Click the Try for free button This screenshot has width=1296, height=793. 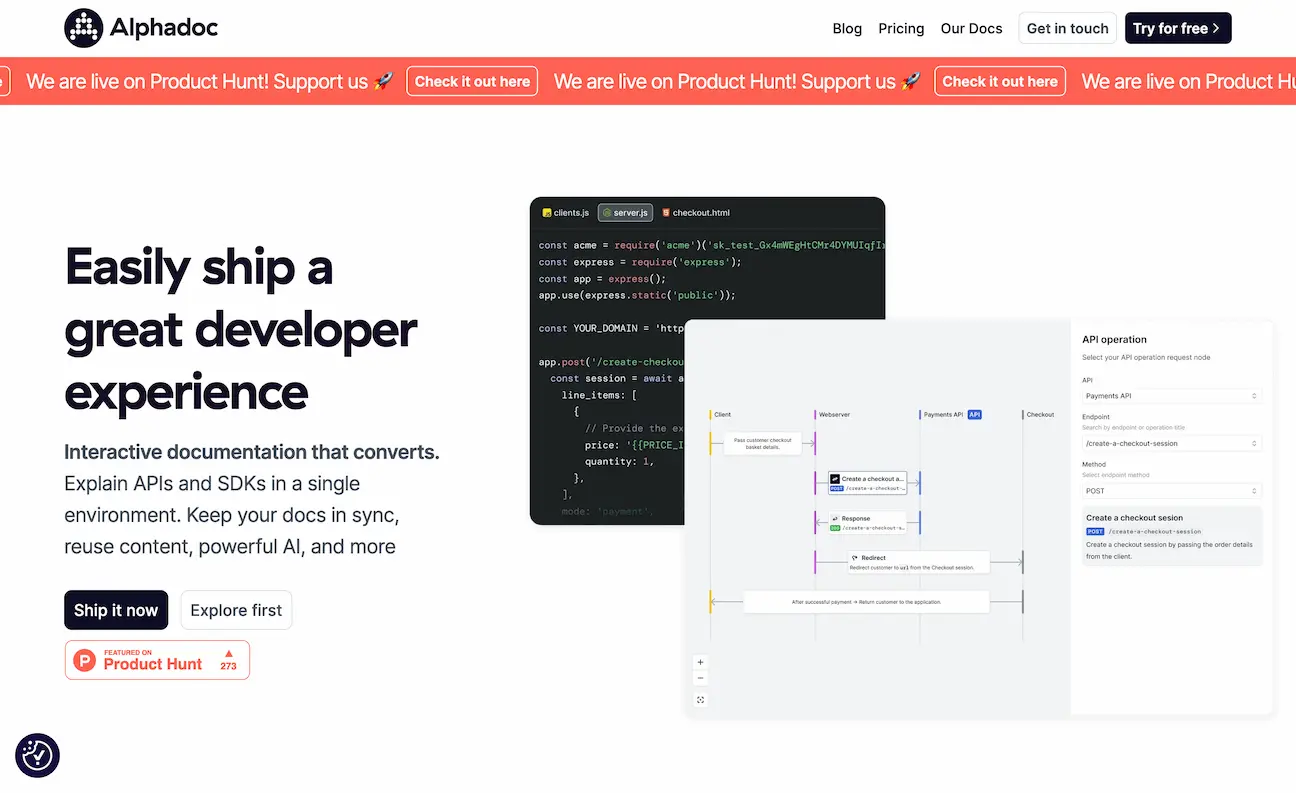[x=1178, y=28]
